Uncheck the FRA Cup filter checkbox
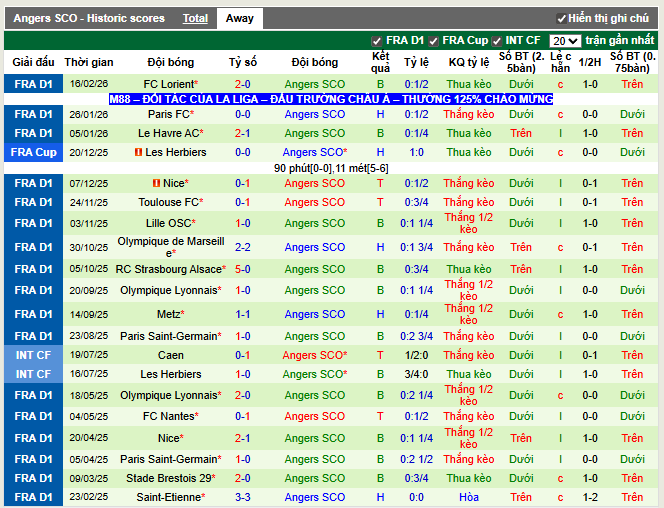This screenshot has height=508, width=664. coord(433,41)
